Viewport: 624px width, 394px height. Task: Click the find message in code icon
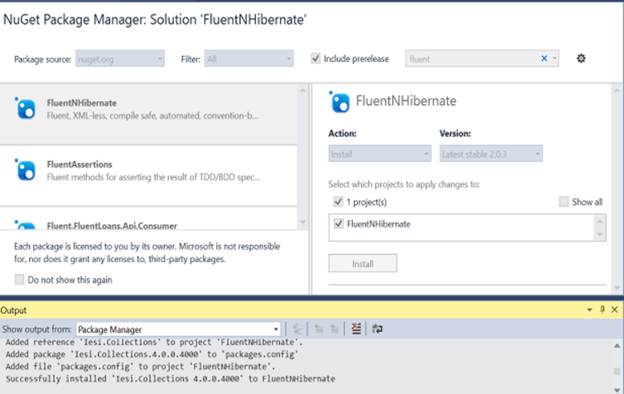[297, 329]
